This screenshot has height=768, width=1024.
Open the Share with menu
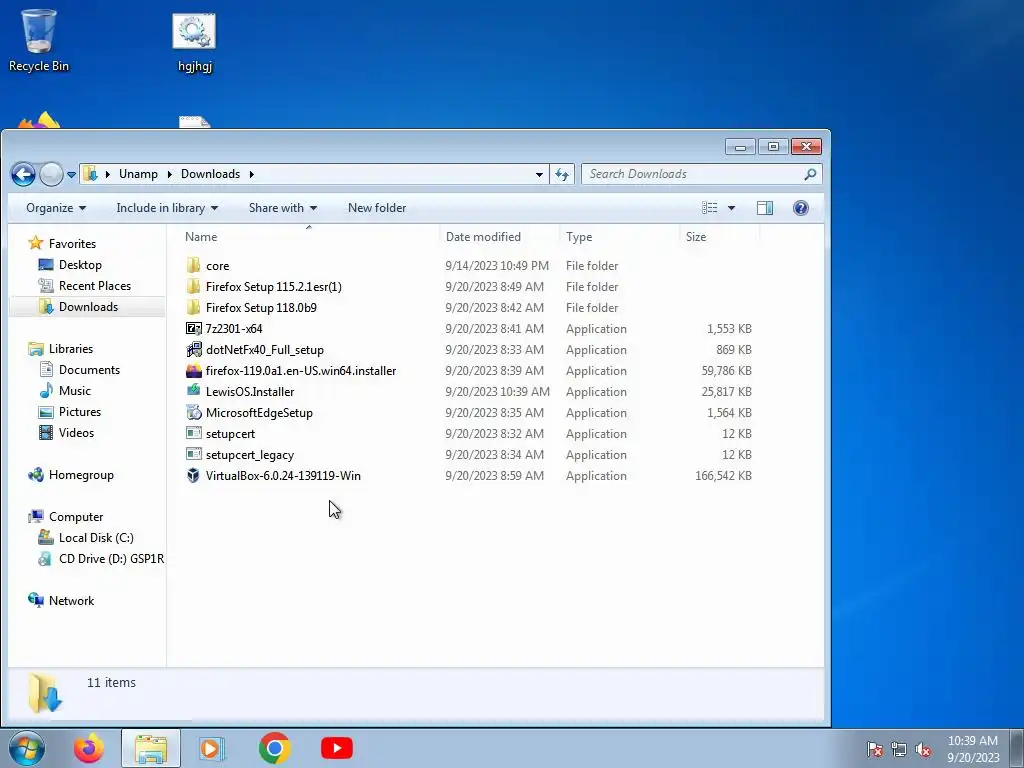pos(283,208)
